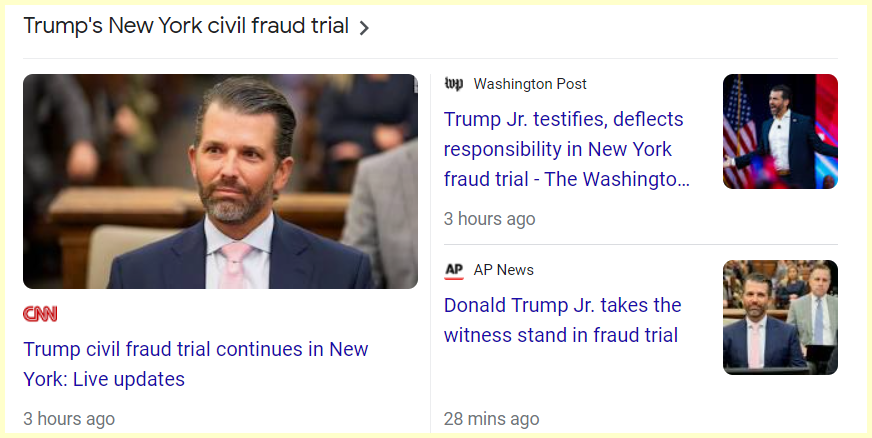Click the Washington Post logo icon

(454, 84)
